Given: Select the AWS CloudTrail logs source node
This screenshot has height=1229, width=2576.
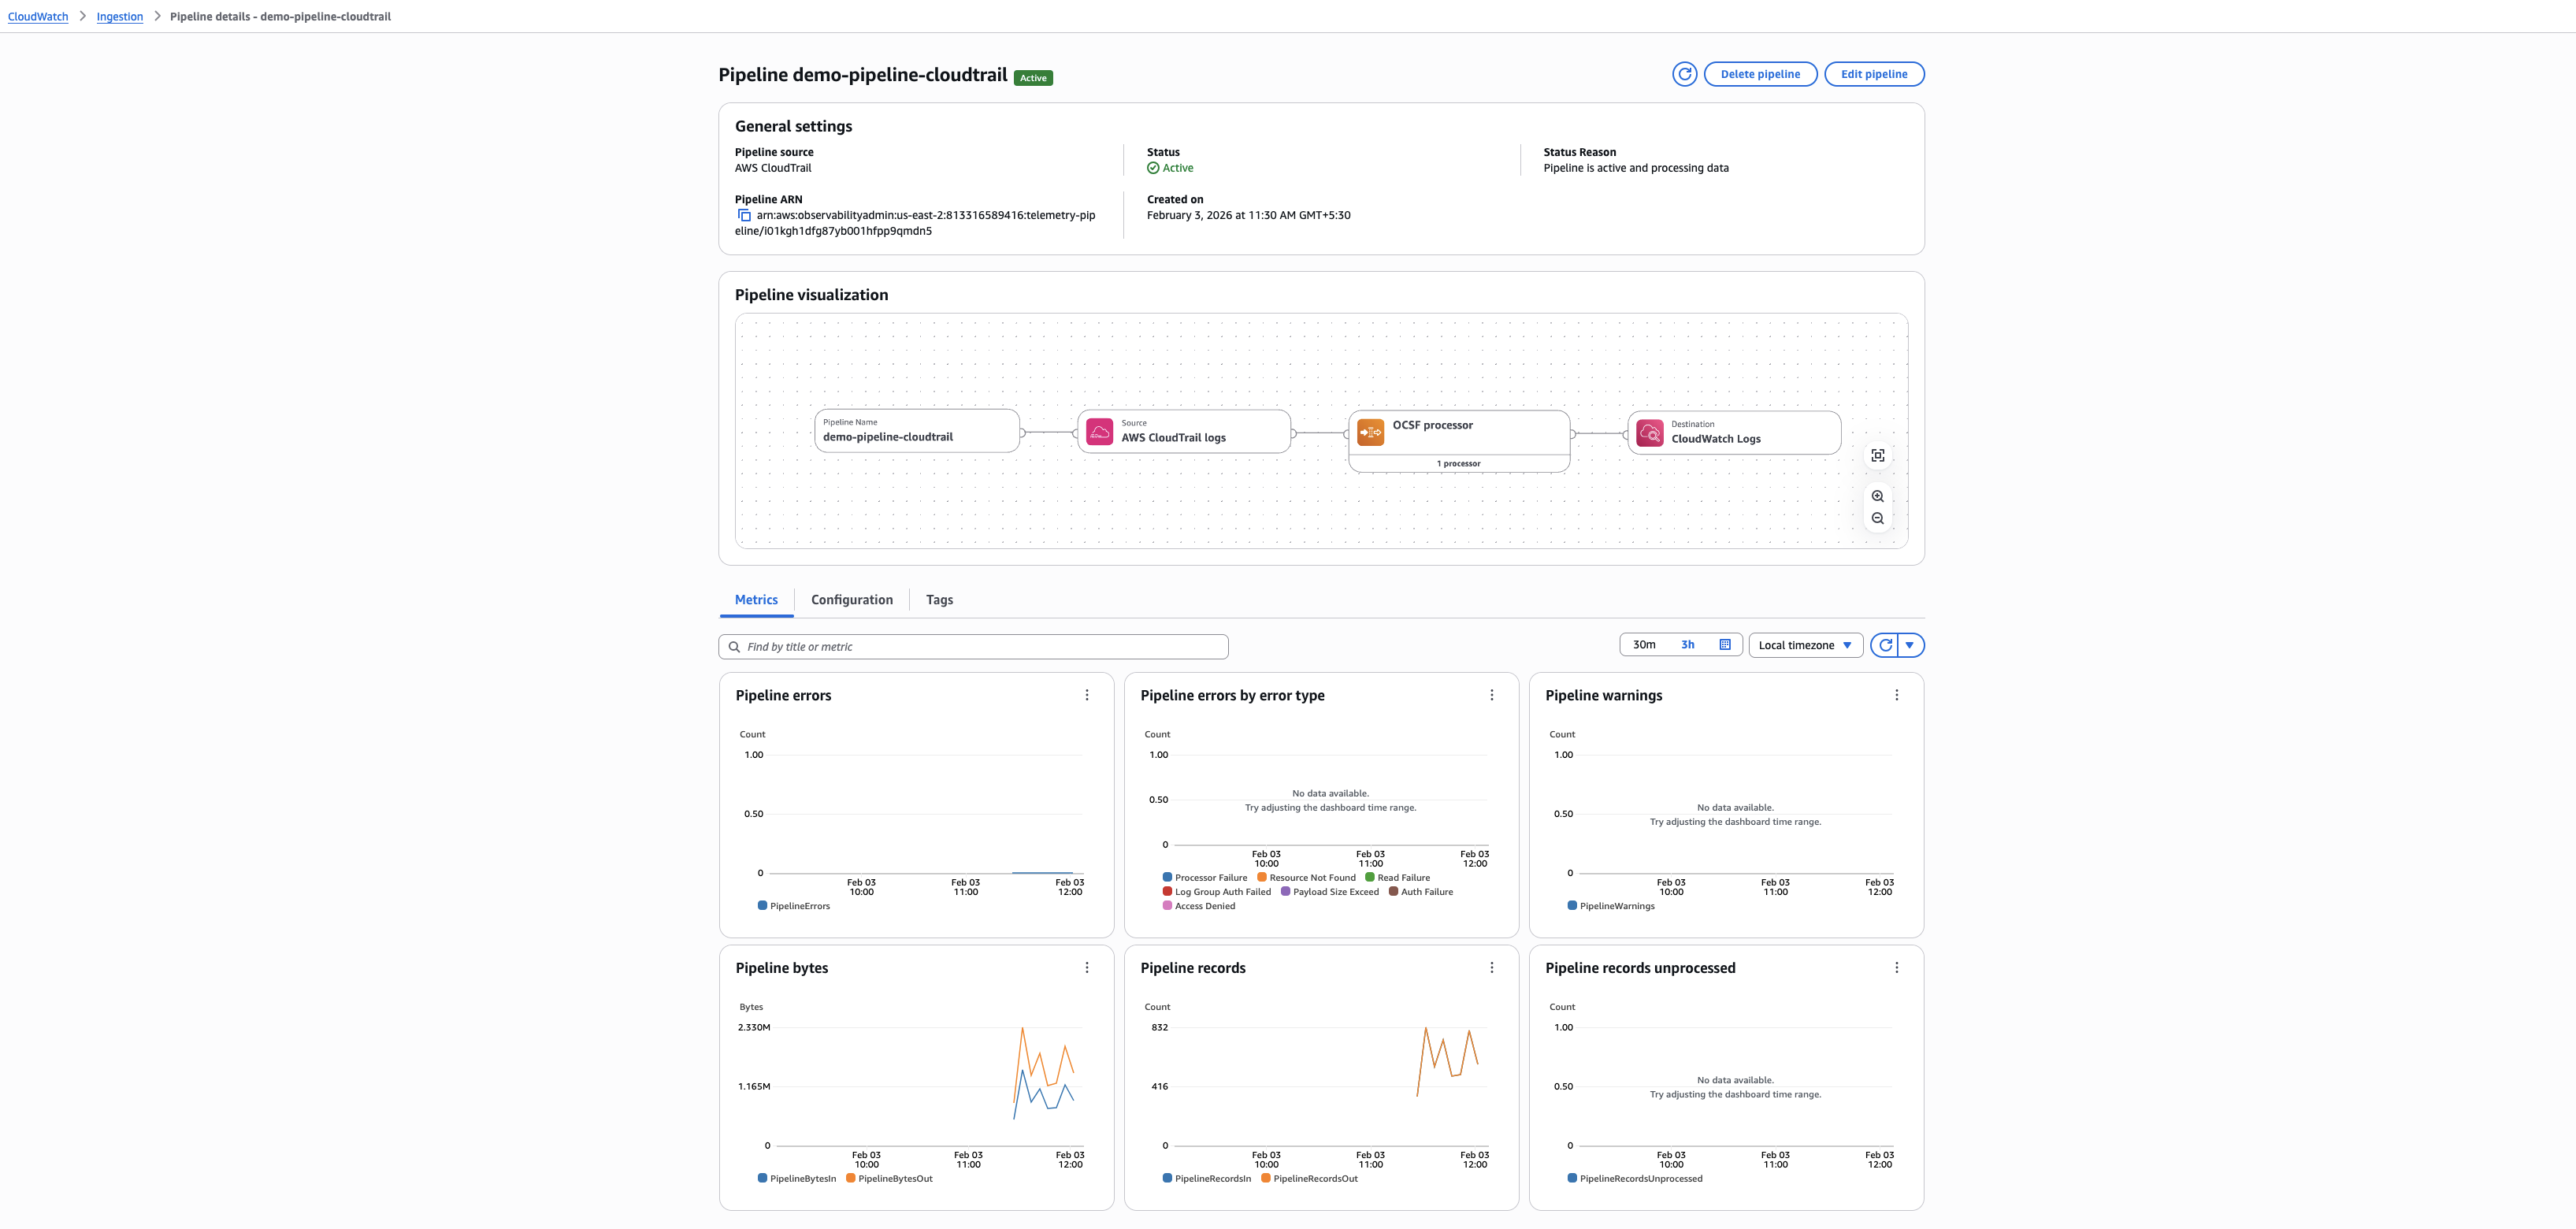Looking at the screenshot, I should tap(1184, 432).
